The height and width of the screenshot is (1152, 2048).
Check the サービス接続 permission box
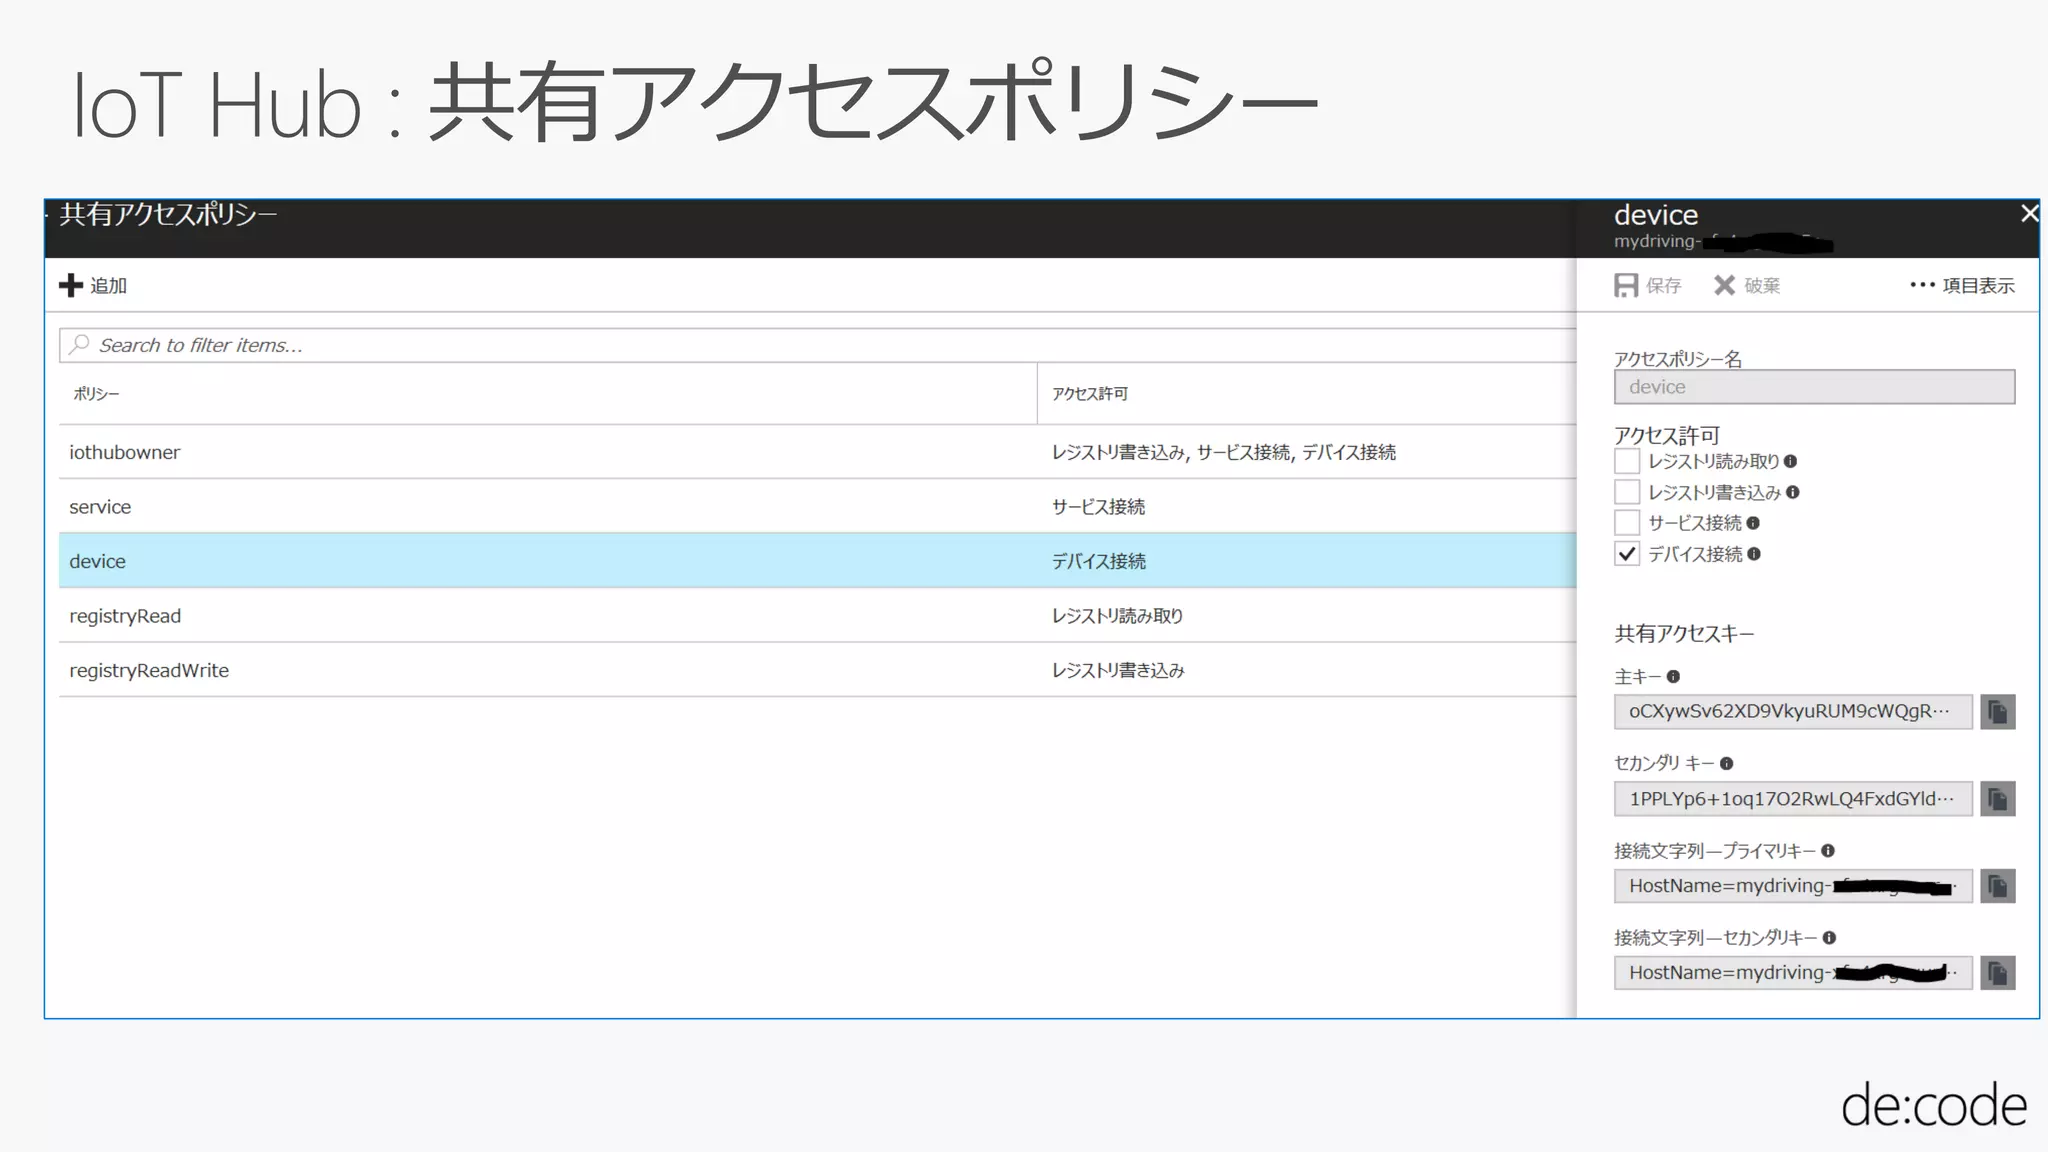click(1627, 523)
